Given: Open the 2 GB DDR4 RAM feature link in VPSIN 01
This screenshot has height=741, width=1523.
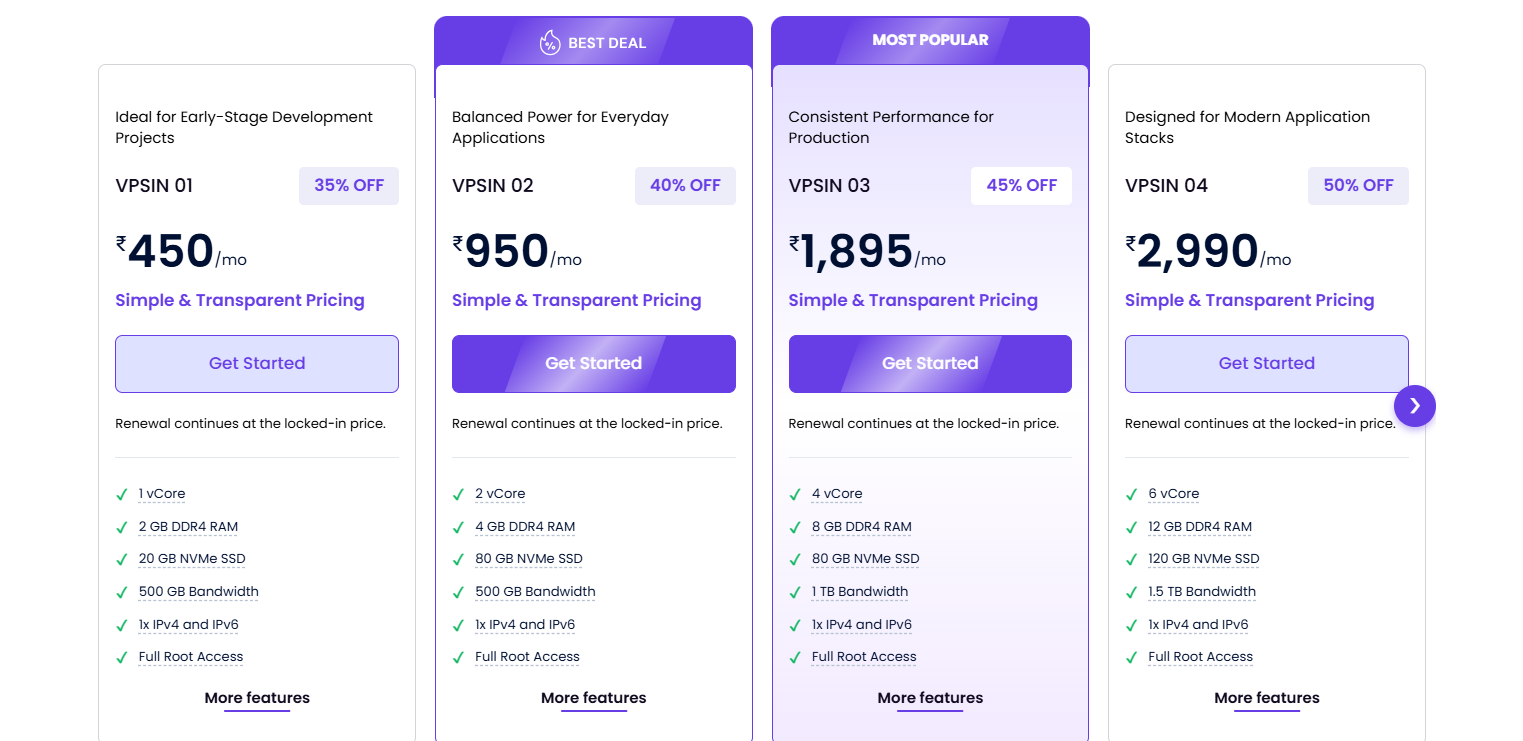Looking at the screenshot, I should click(x=188, y=526).
